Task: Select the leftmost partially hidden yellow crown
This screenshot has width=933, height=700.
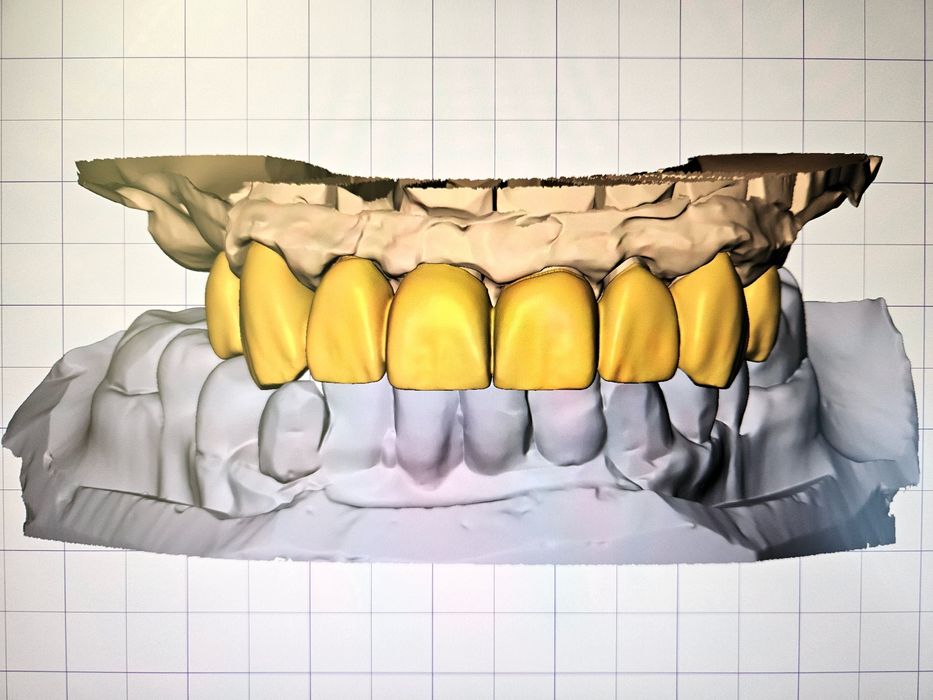Action: [223, 307]
